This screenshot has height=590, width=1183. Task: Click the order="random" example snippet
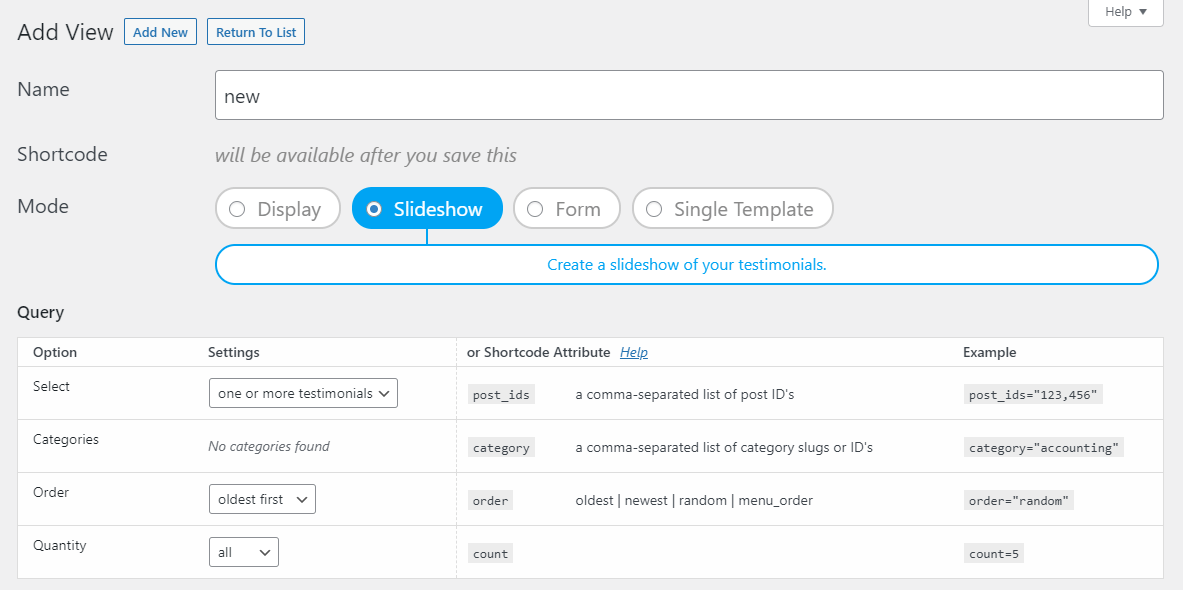pos(1019,500)
